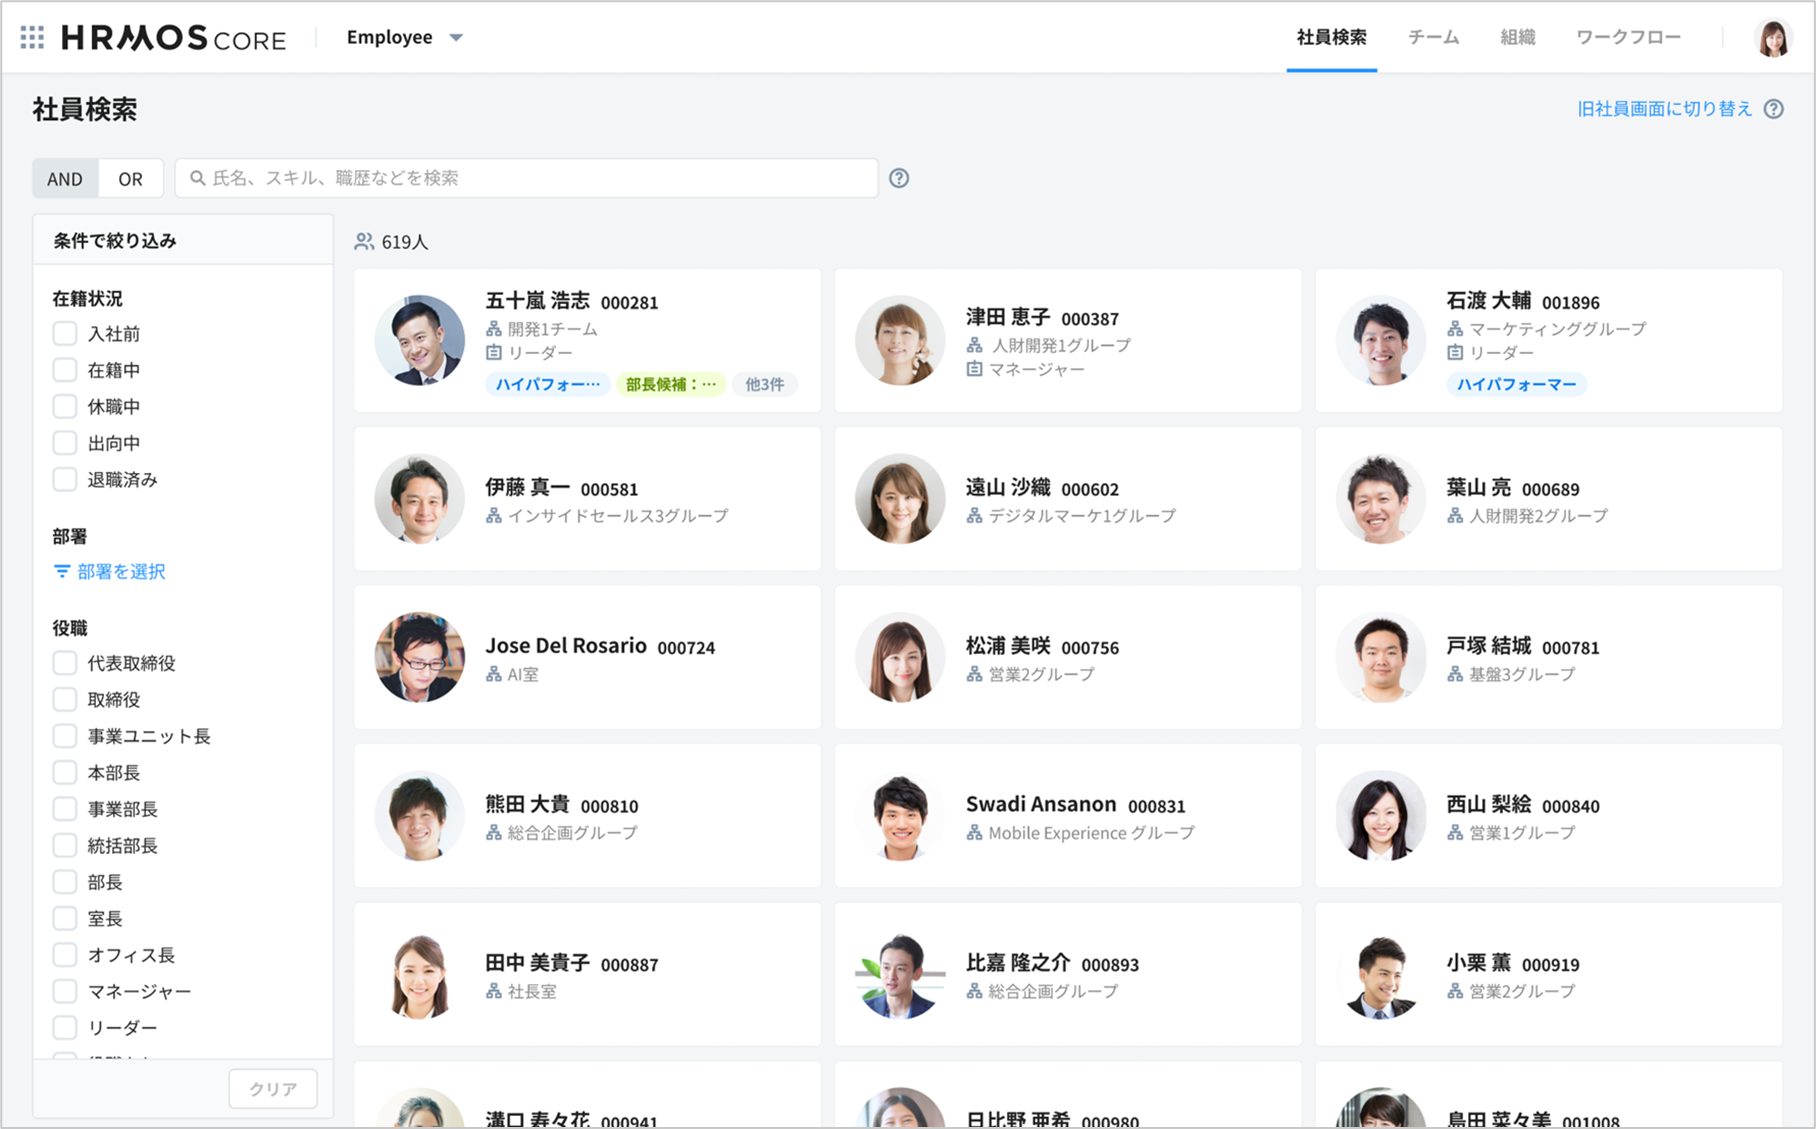1816x1129 pixels.
Task: Click the 619人 people count icon
Action: tap(364, 242)
